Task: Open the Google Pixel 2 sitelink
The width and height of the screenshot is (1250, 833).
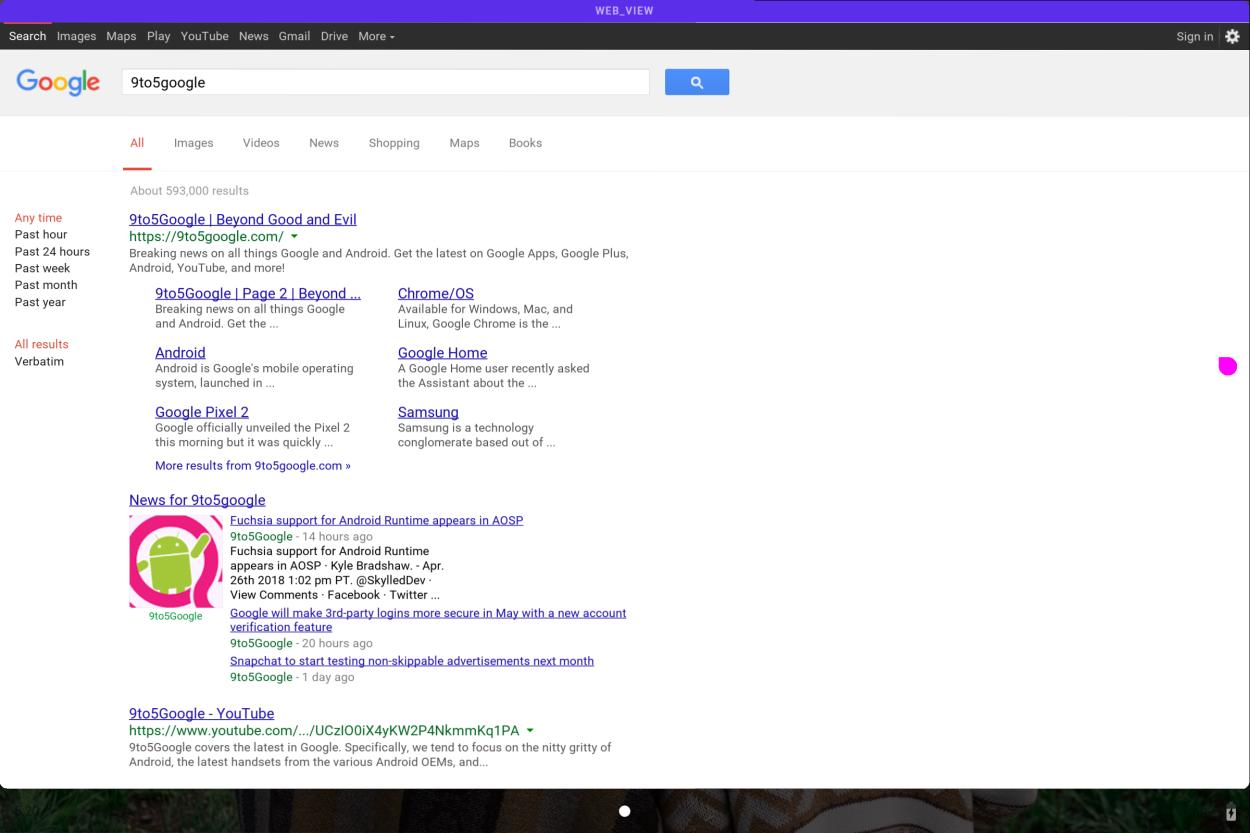Action: coord(202,412)
